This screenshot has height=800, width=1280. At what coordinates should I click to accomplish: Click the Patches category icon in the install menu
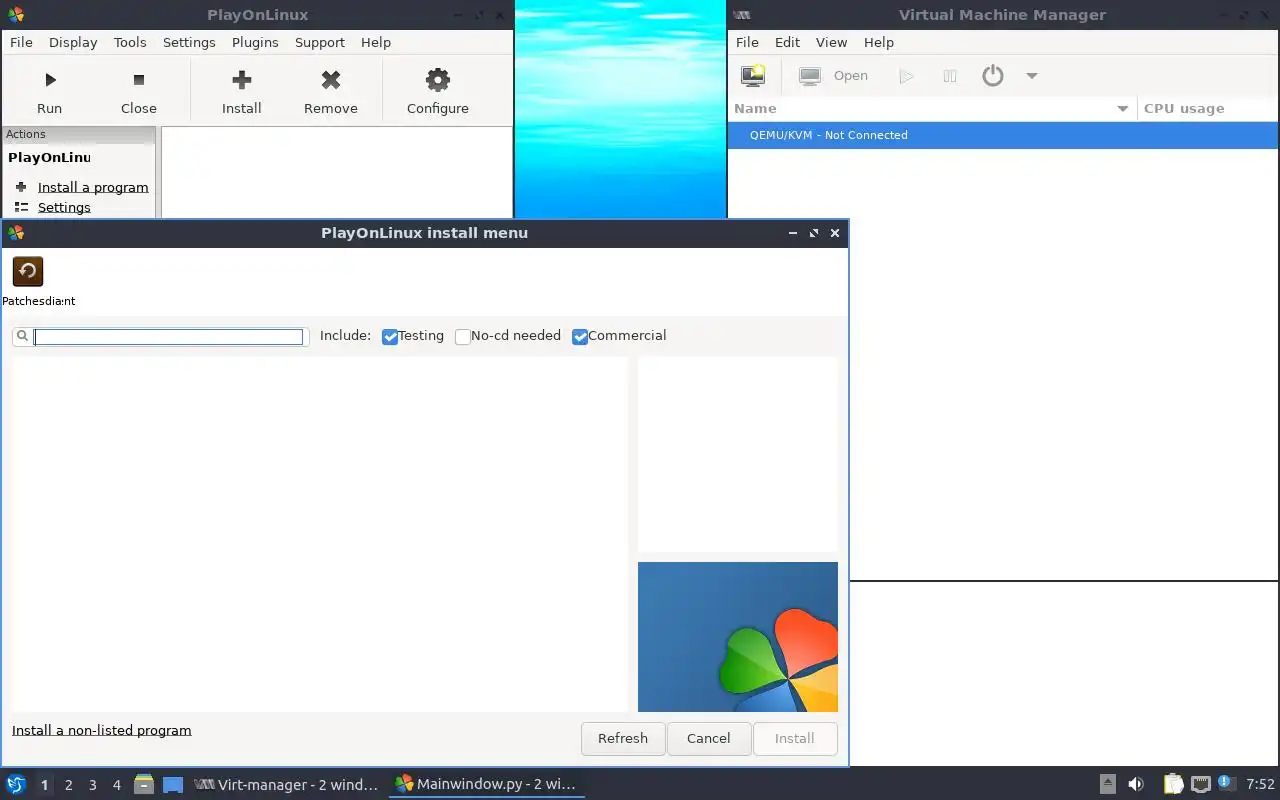[x=28, y=271]
